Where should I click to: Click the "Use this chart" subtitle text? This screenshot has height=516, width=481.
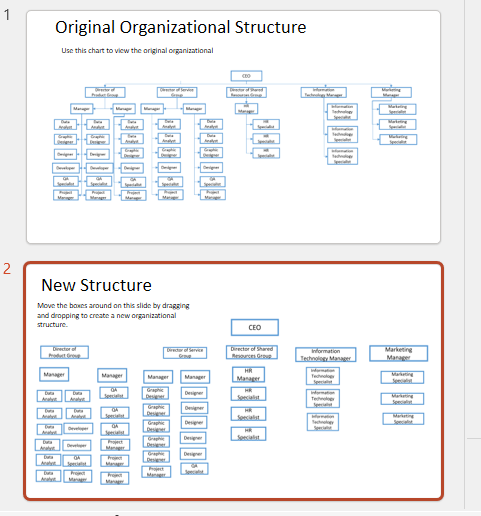137,51
